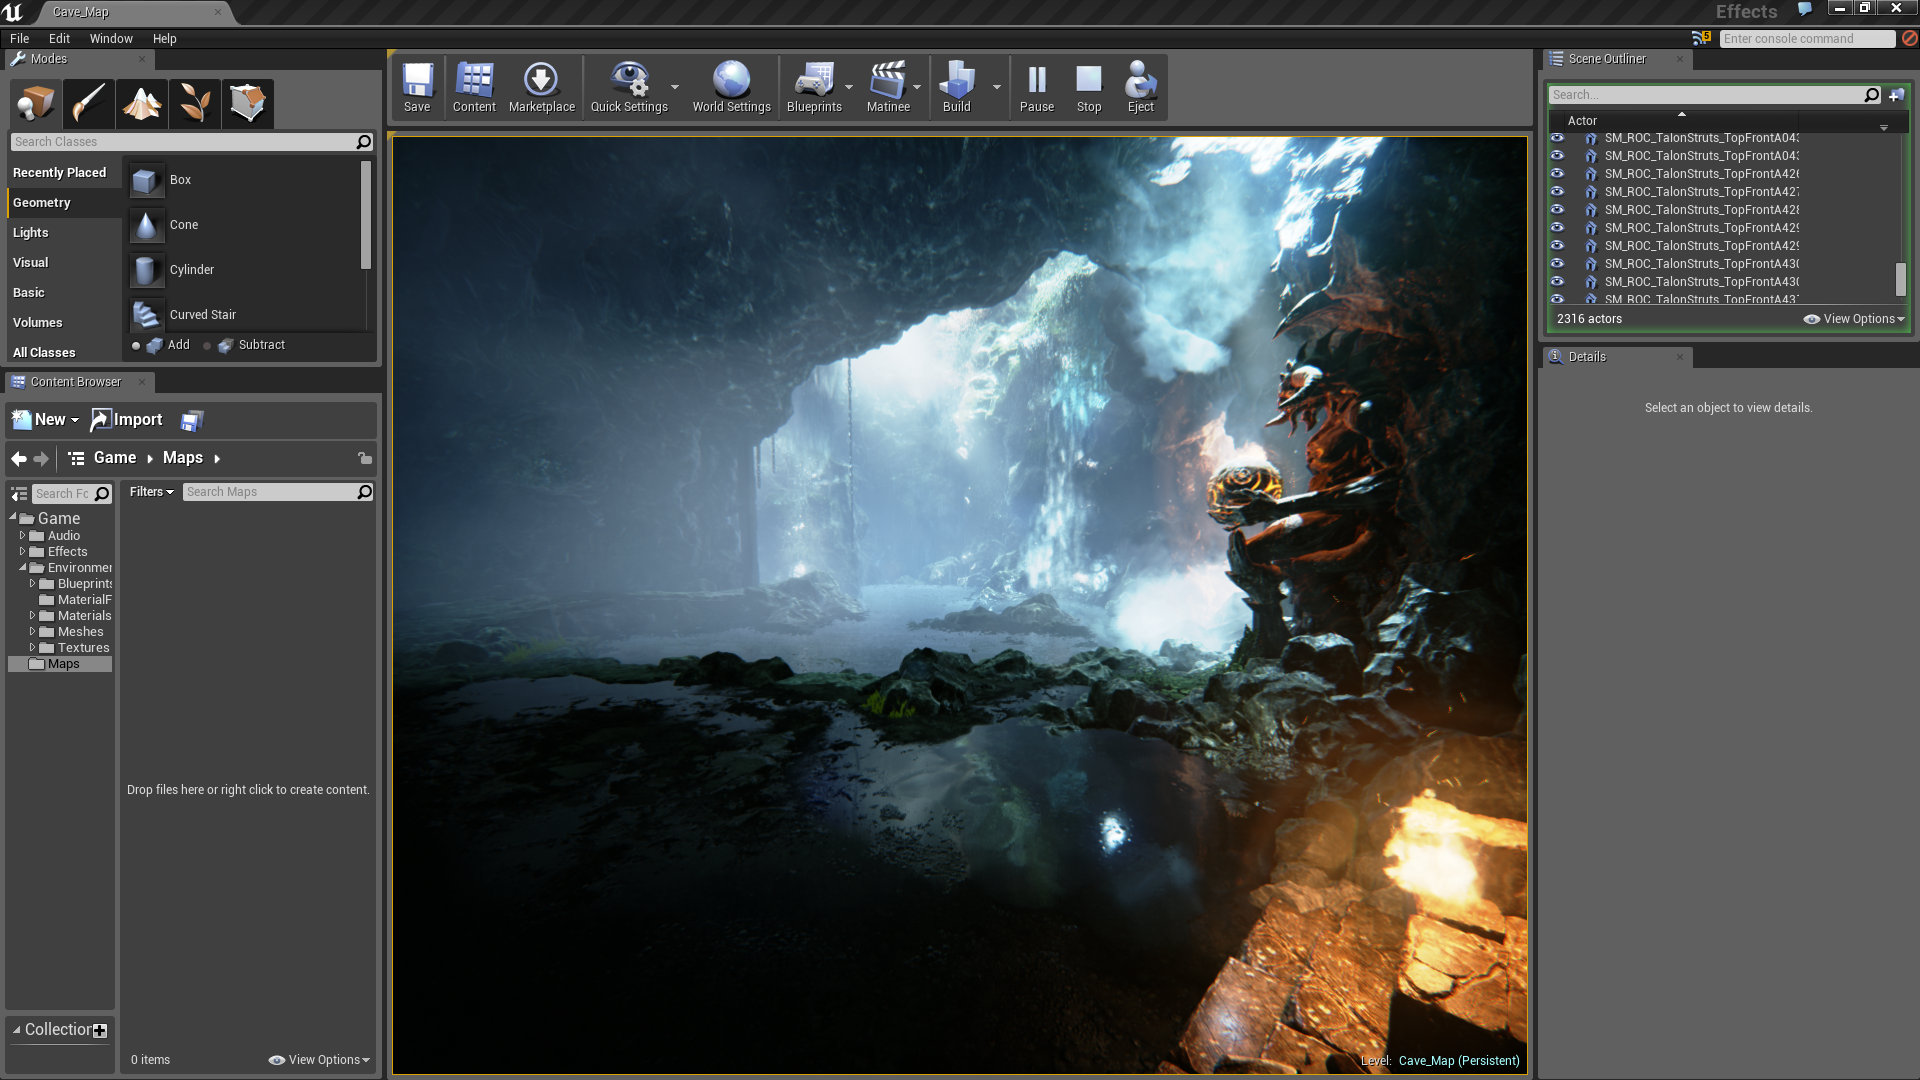This screenshot has width=1920, height=1080.
Task: Open World Settings globe icon
Action: (x=731, y=88)
